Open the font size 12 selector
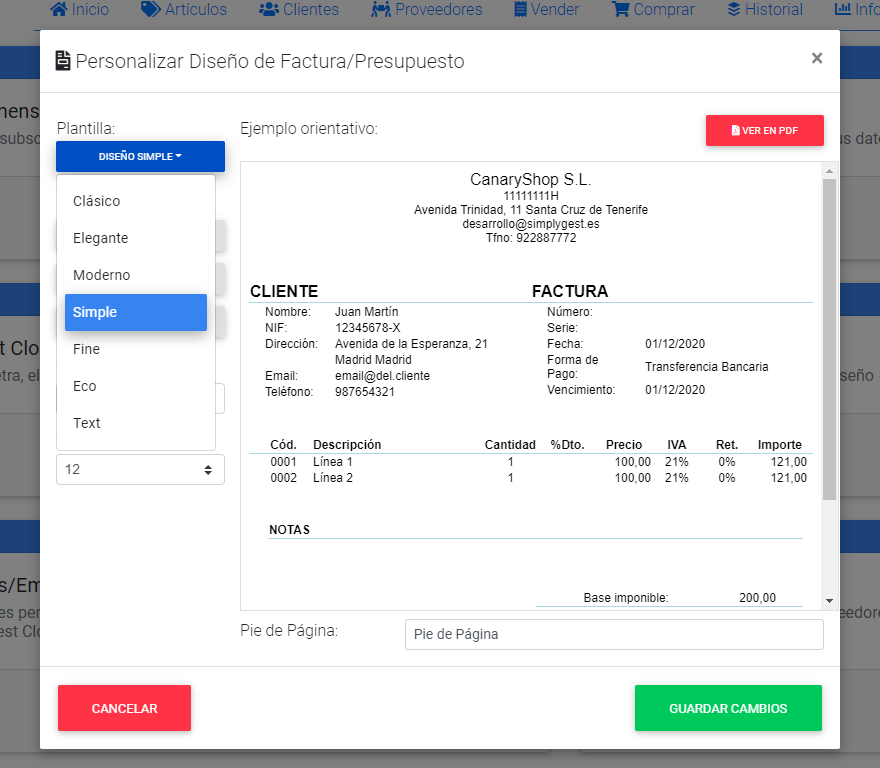Screen dimensions: 880x768 click(140, 469)
